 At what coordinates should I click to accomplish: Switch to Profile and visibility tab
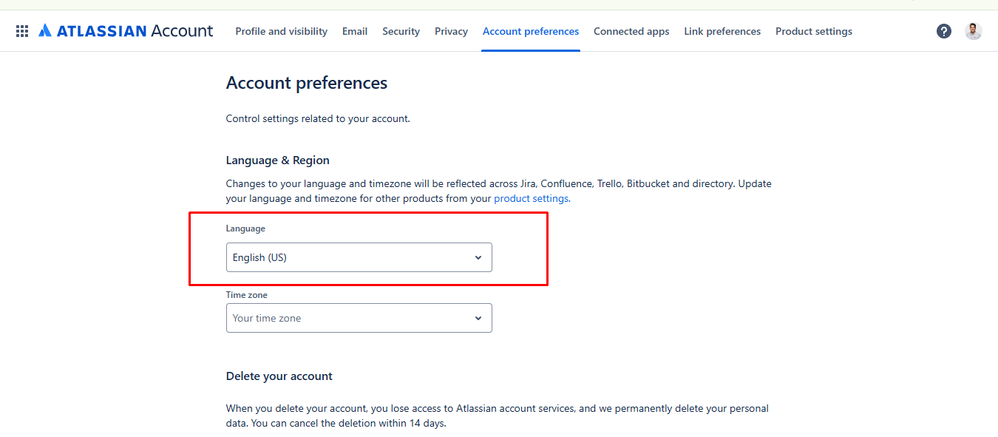click(281, 31)
